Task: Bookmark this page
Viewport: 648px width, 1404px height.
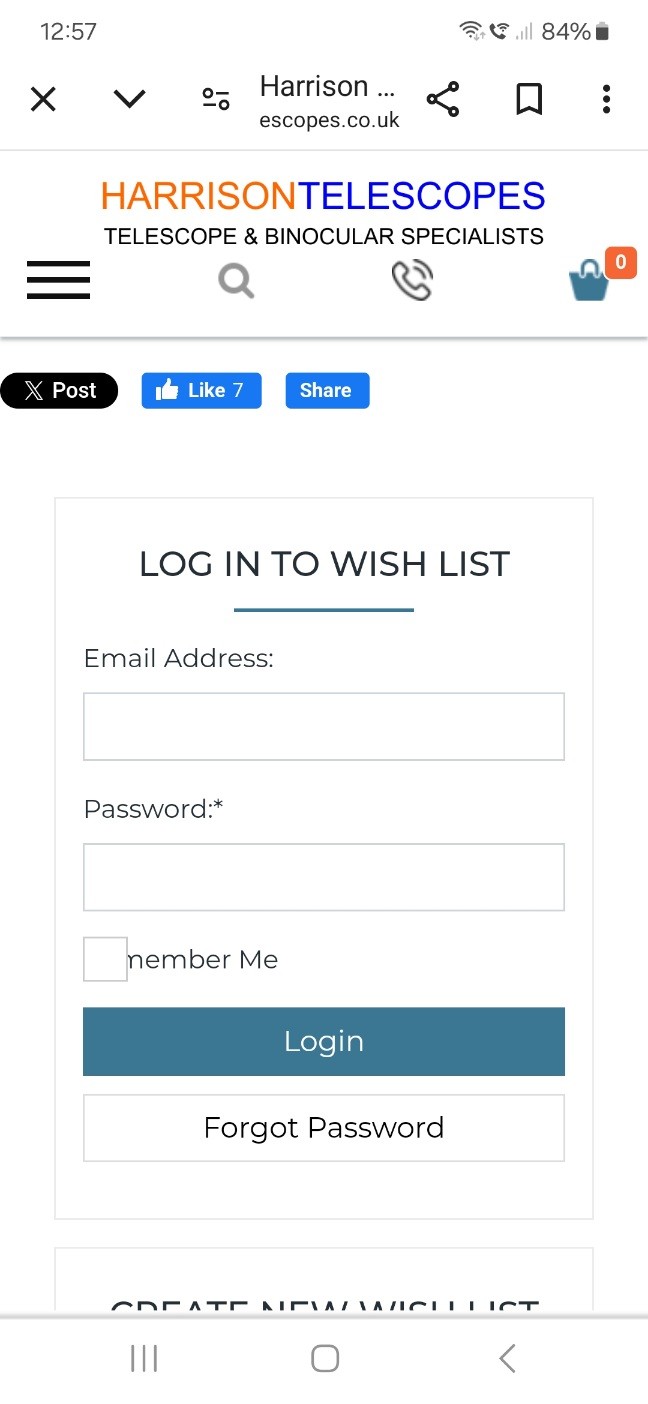Action: click(x=528, y=99)
